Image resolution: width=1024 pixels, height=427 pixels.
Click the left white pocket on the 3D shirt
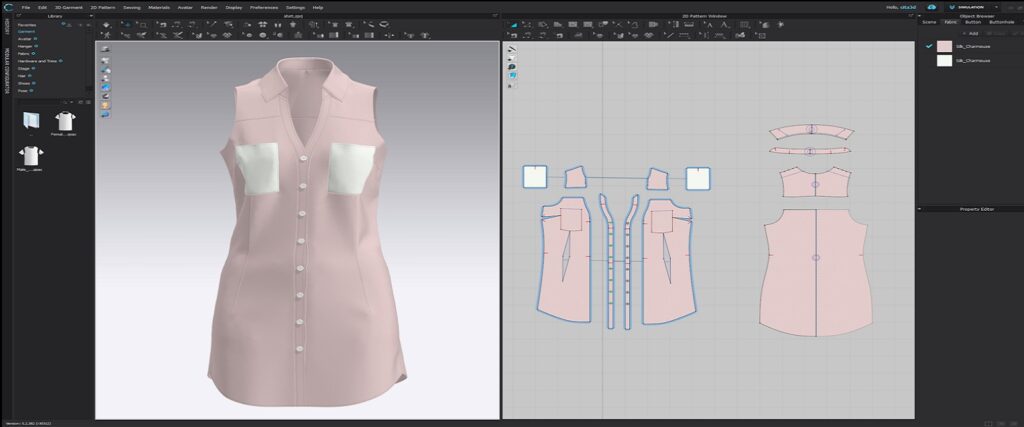pyautogui.click(x=257, y=168)
